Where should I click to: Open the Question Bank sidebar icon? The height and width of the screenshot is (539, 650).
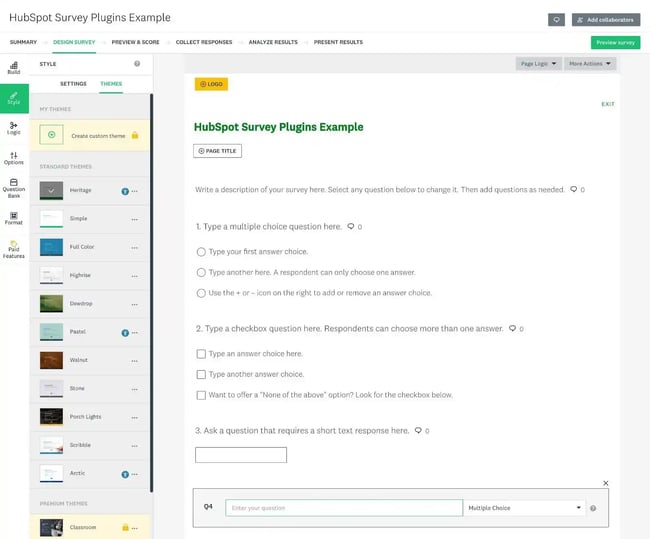pos(14,188)
